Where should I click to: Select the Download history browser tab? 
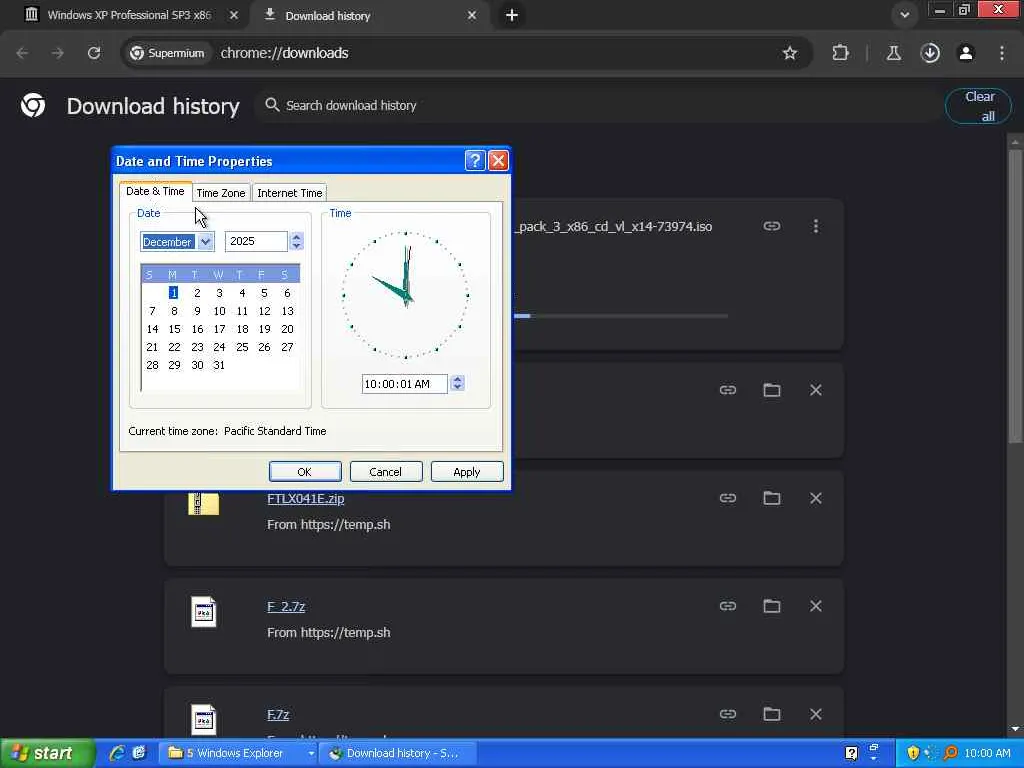(370, 15)
